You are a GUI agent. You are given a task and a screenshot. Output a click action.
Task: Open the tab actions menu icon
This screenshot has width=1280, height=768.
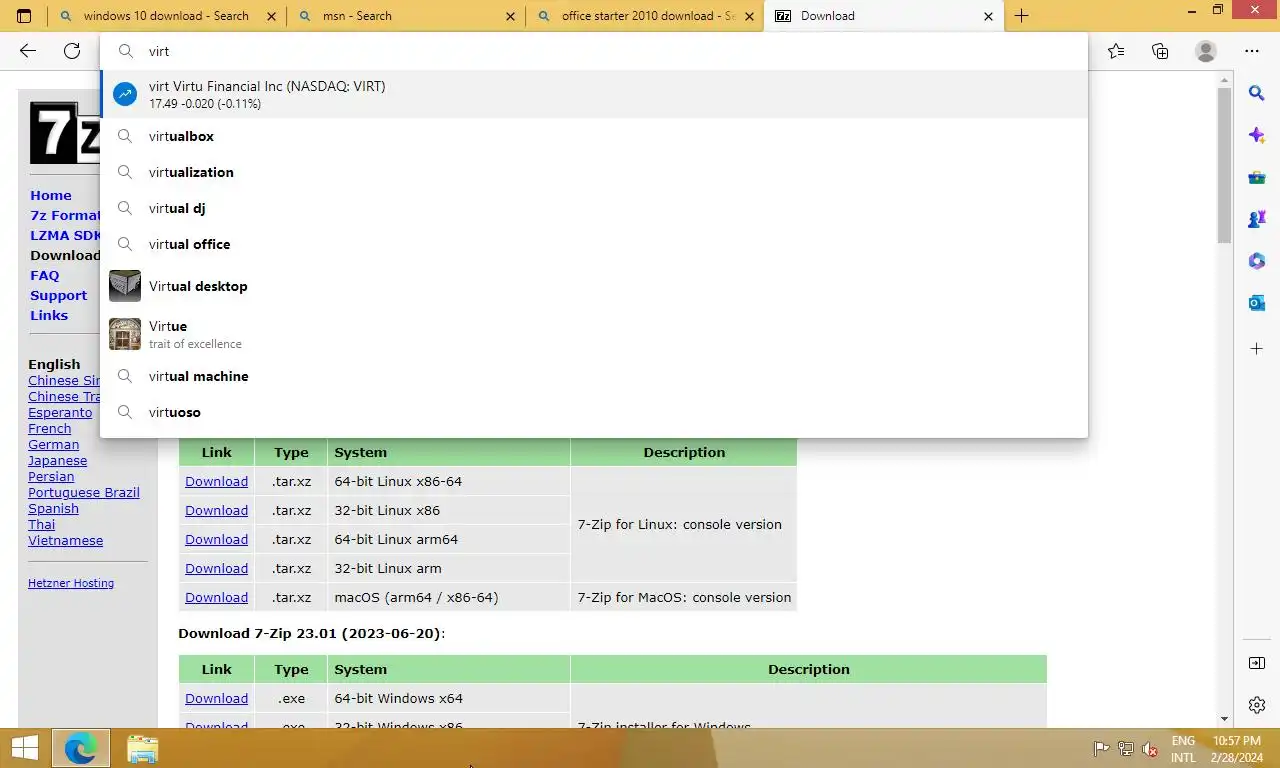point(24,16)
